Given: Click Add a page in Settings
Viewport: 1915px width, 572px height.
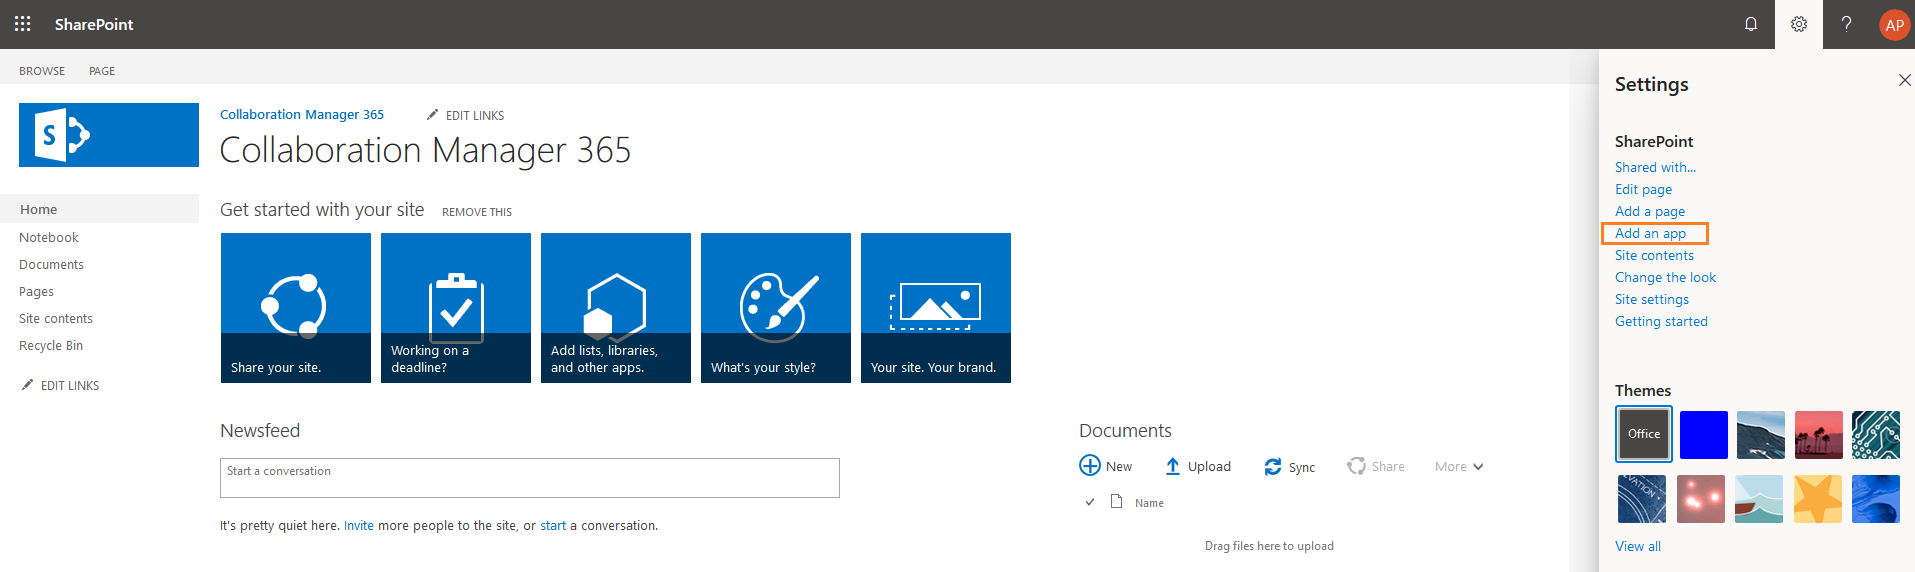Looking at the screenshot, I should pos(1650,211).
